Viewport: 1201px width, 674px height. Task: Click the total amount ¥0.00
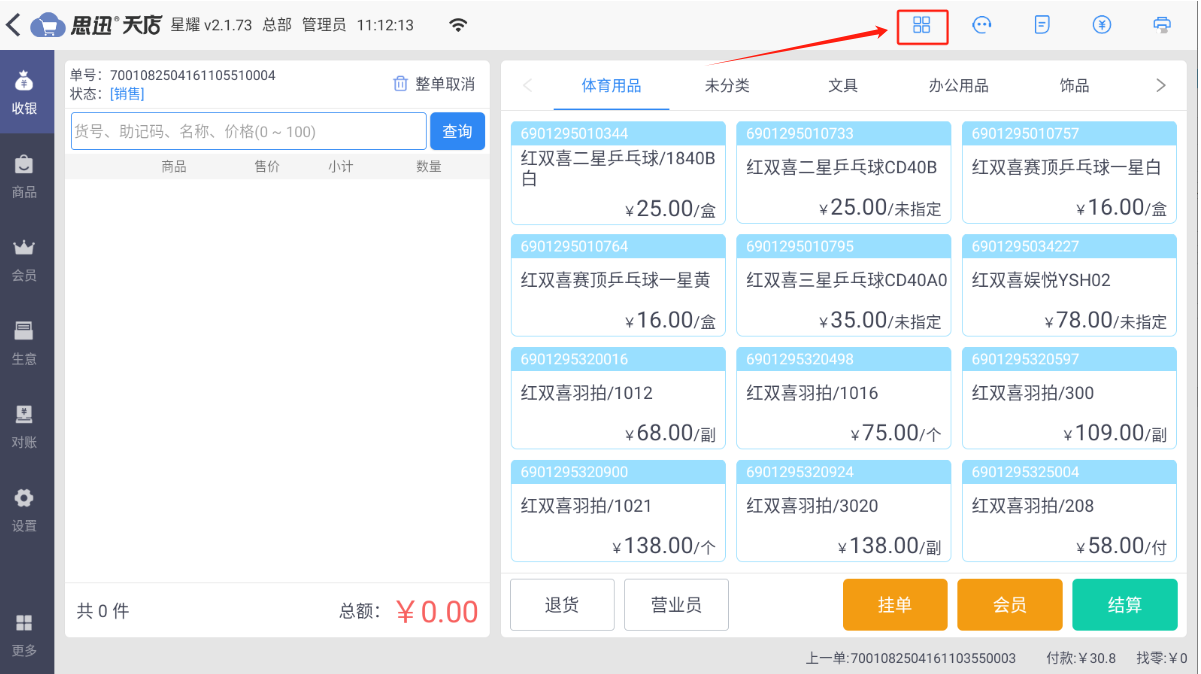(x=437, y=611)
